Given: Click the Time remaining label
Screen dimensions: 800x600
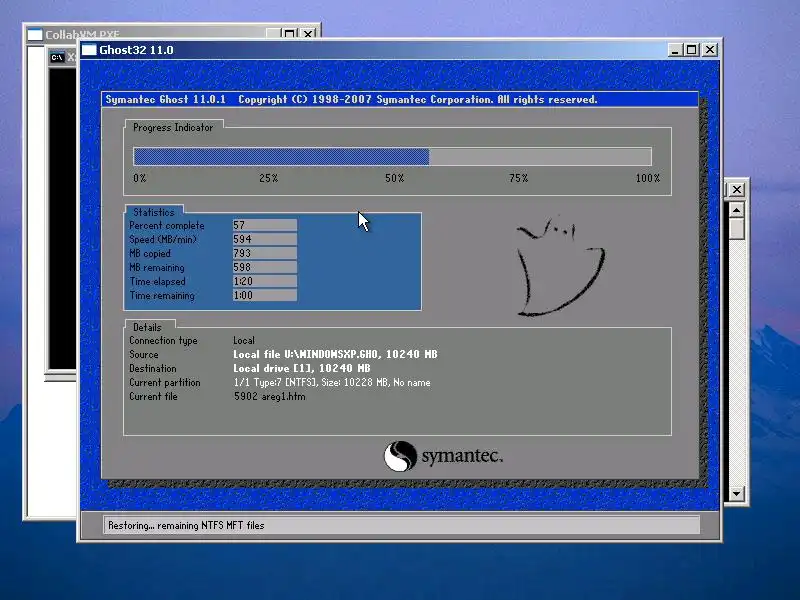Looking at the screenshot, I should coord(162,295).
